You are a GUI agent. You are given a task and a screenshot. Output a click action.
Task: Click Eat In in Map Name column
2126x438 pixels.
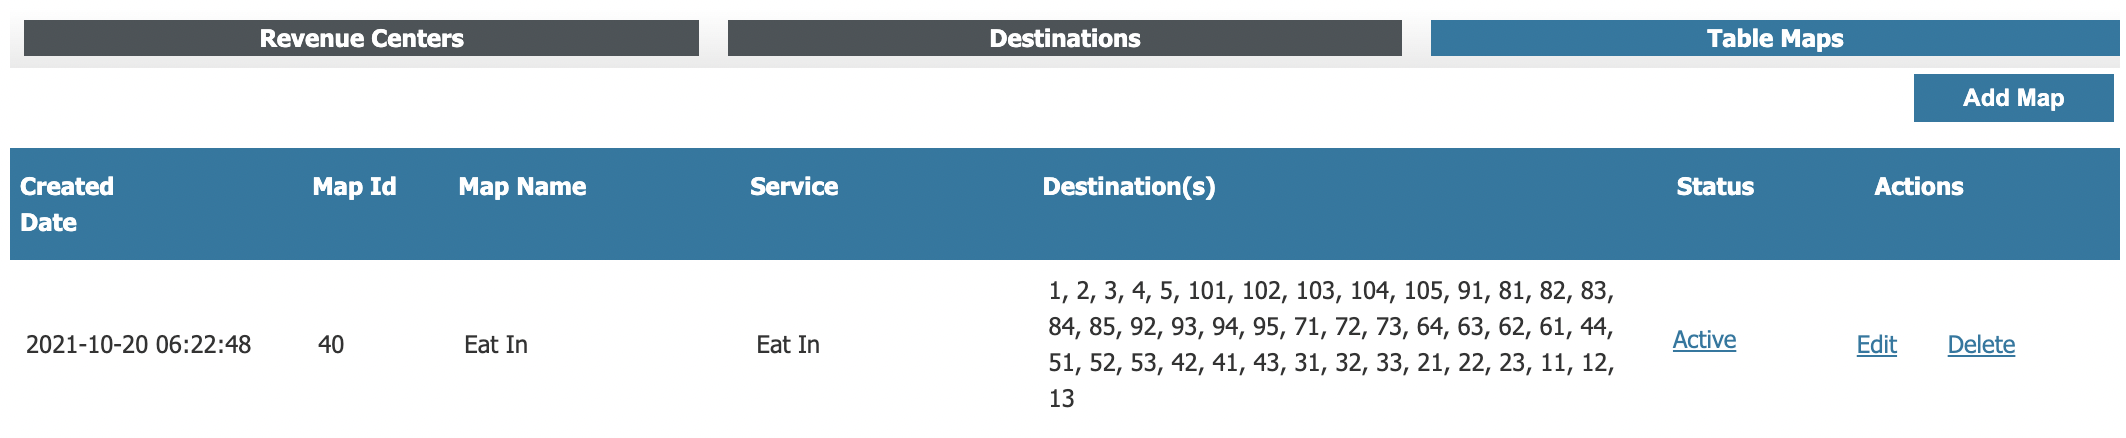496,345
